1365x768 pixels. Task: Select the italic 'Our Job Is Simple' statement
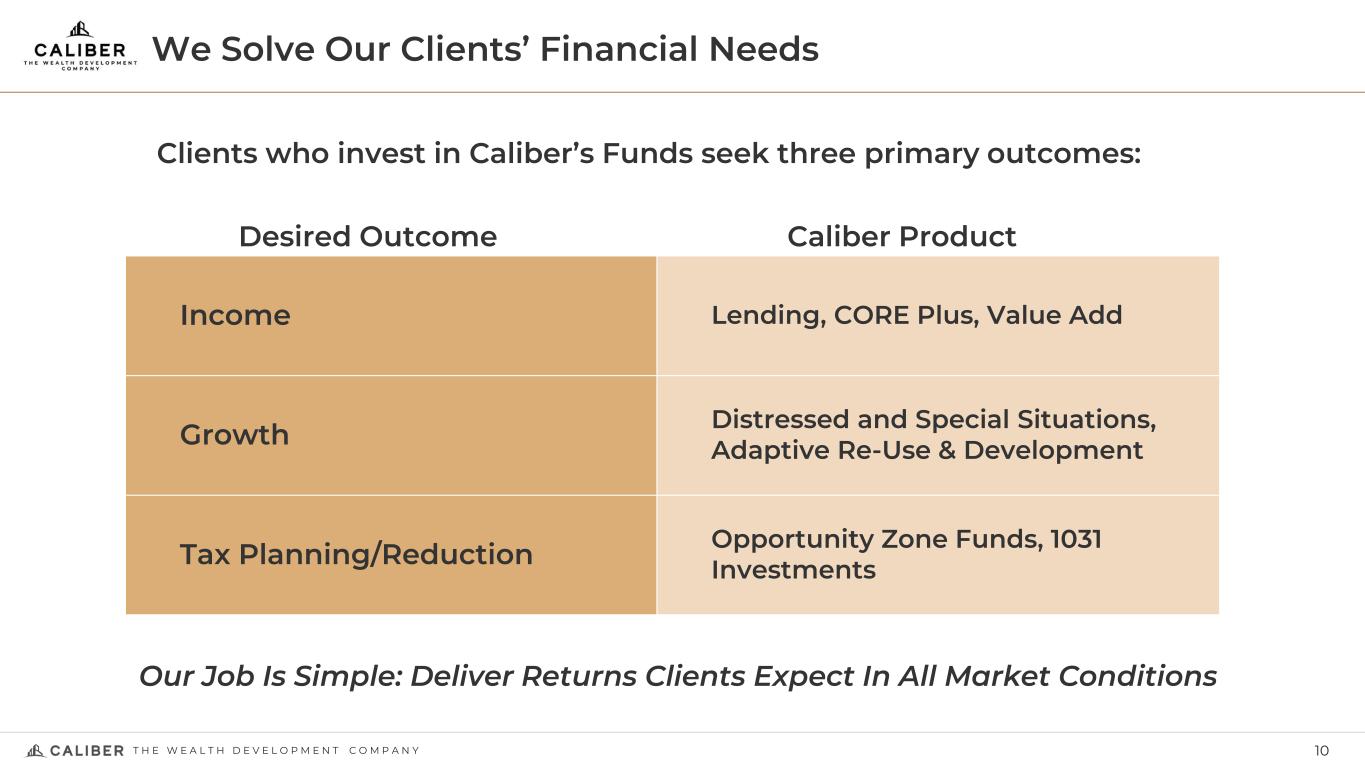[x=677, y=677]
